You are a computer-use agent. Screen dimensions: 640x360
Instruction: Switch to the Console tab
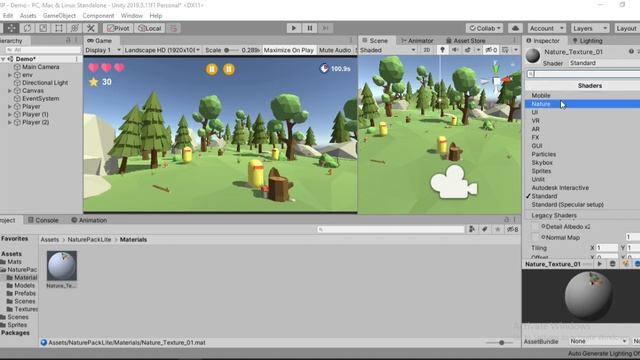click(x=43, y=220)
